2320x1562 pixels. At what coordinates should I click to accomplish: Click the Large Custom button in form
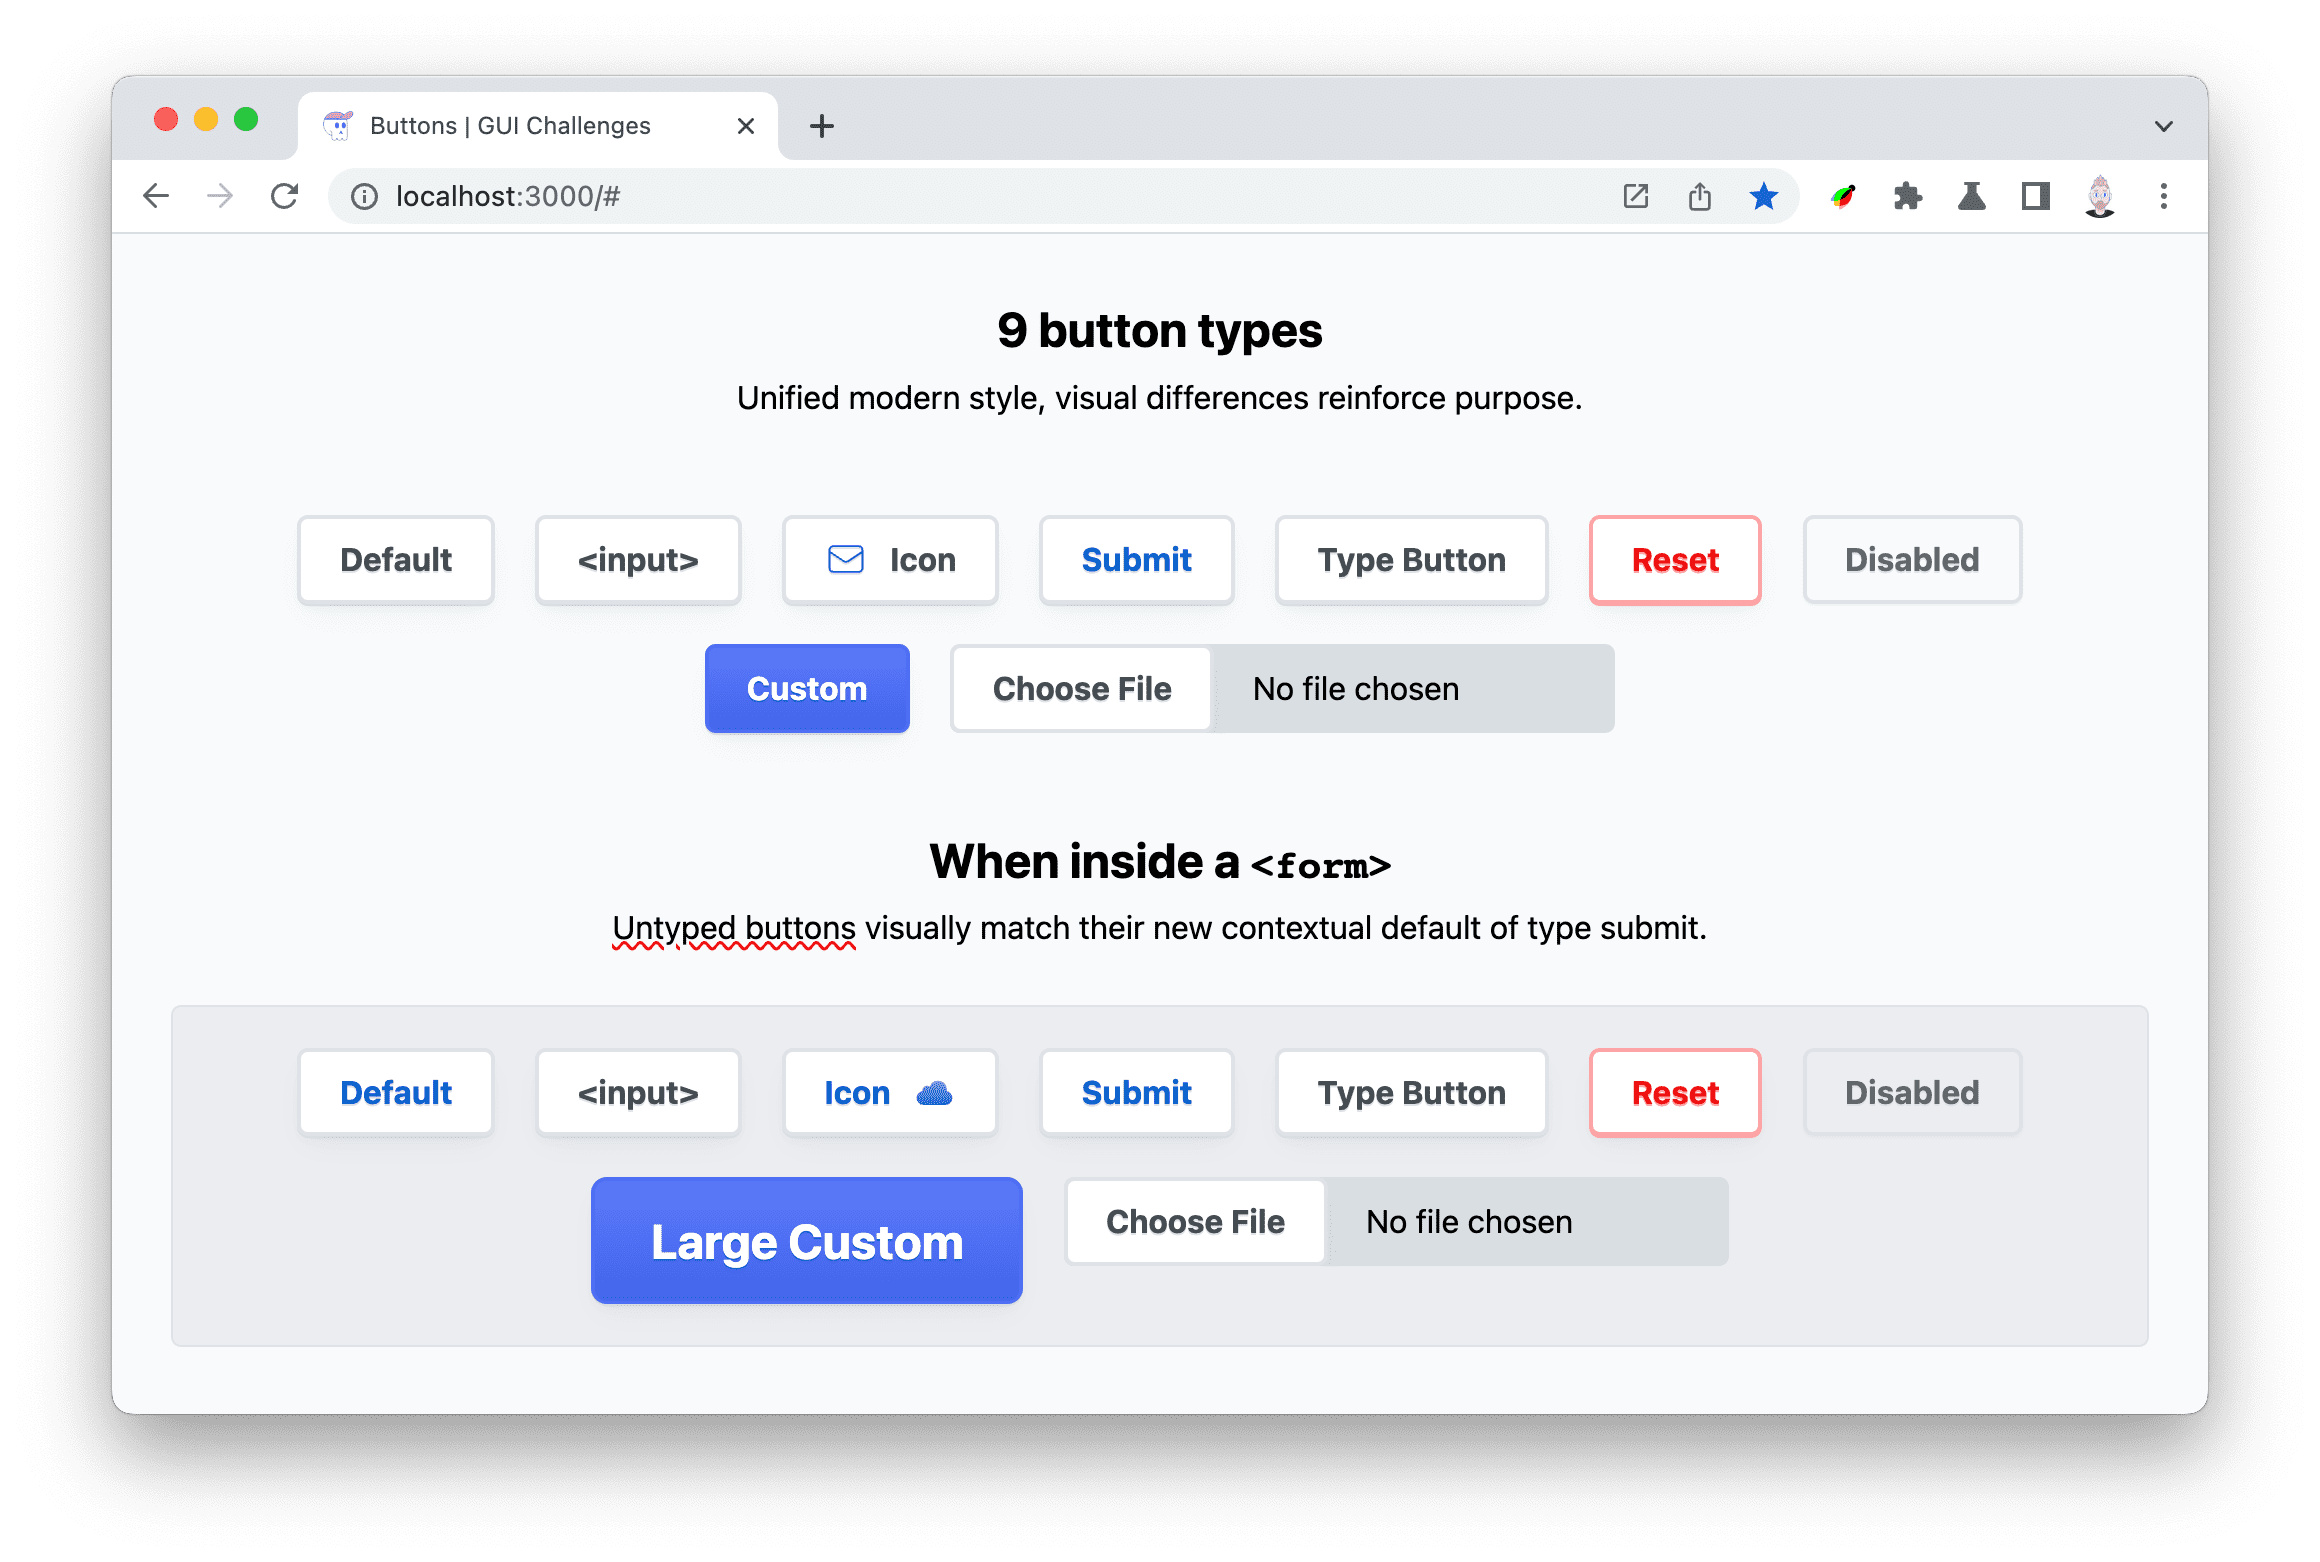(807, 1243)
